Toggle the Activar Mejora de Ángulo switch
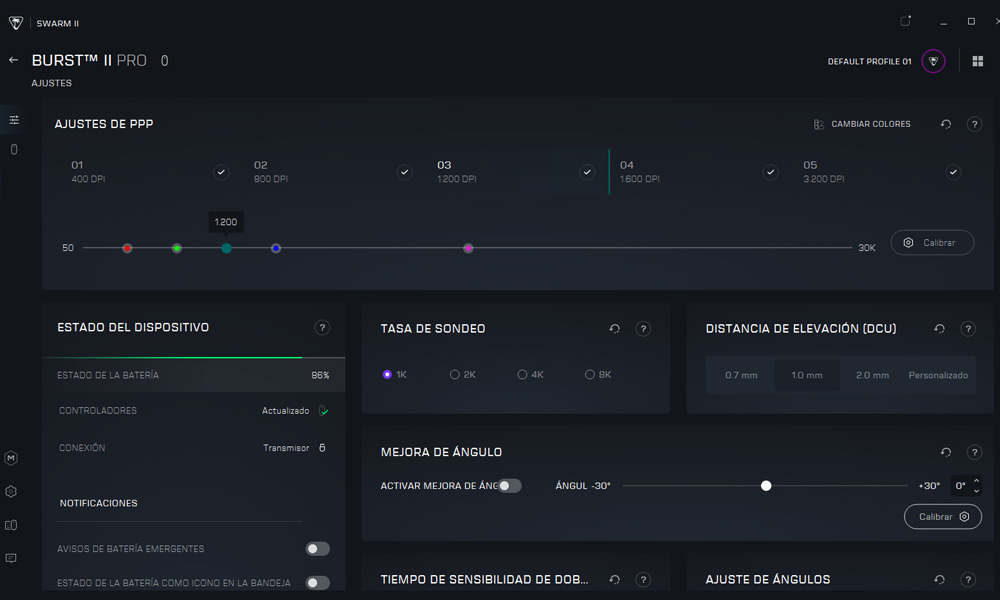Viewport: 1000px width, 600px height. pyautogui.click(x=510, y=486)
